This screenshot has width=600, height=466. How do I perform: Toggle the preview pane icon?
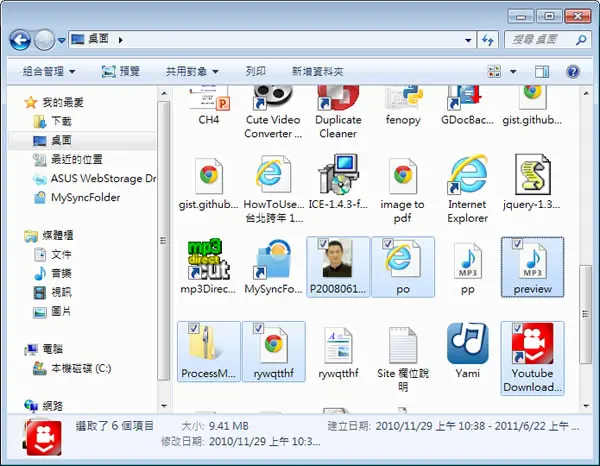click(542, 72)
